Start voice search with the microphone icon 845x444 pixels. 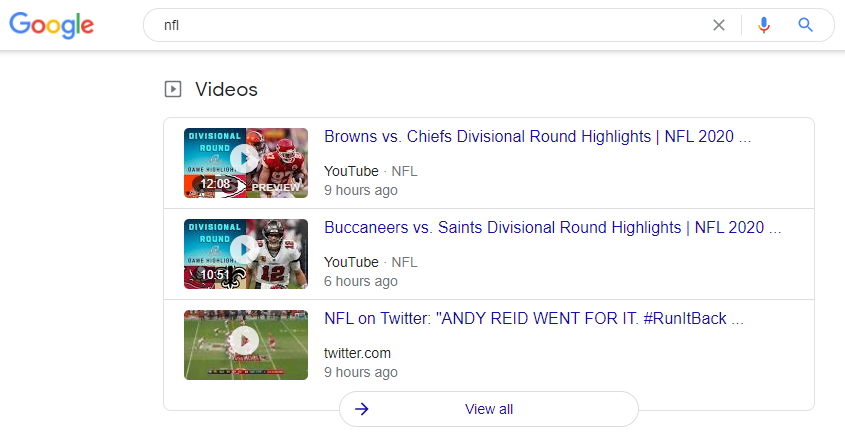[x=764, y=25]
